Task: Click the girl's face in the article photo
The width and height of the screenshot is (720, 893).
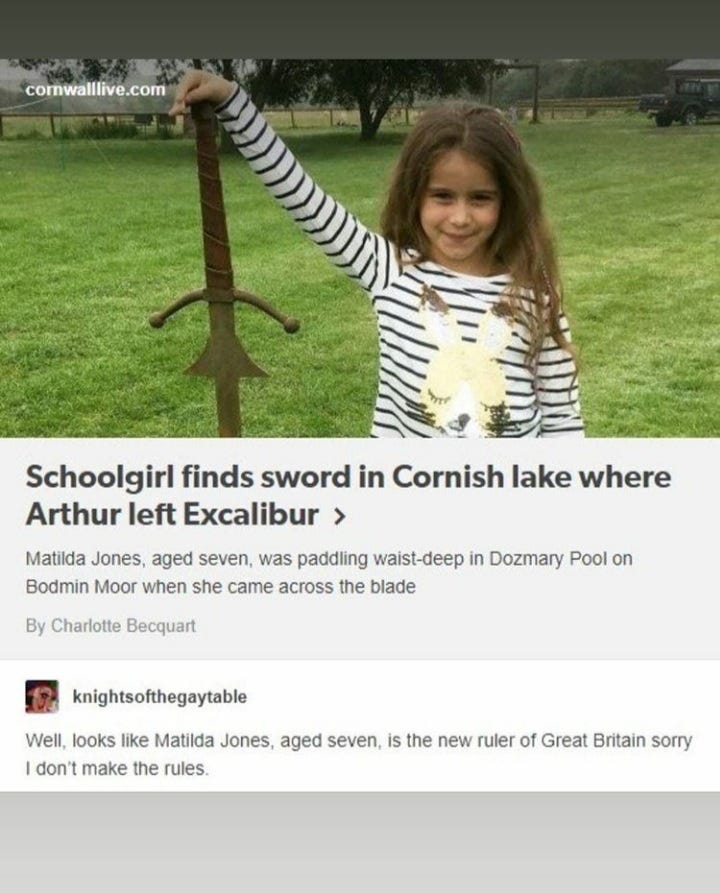Action: 460,208
